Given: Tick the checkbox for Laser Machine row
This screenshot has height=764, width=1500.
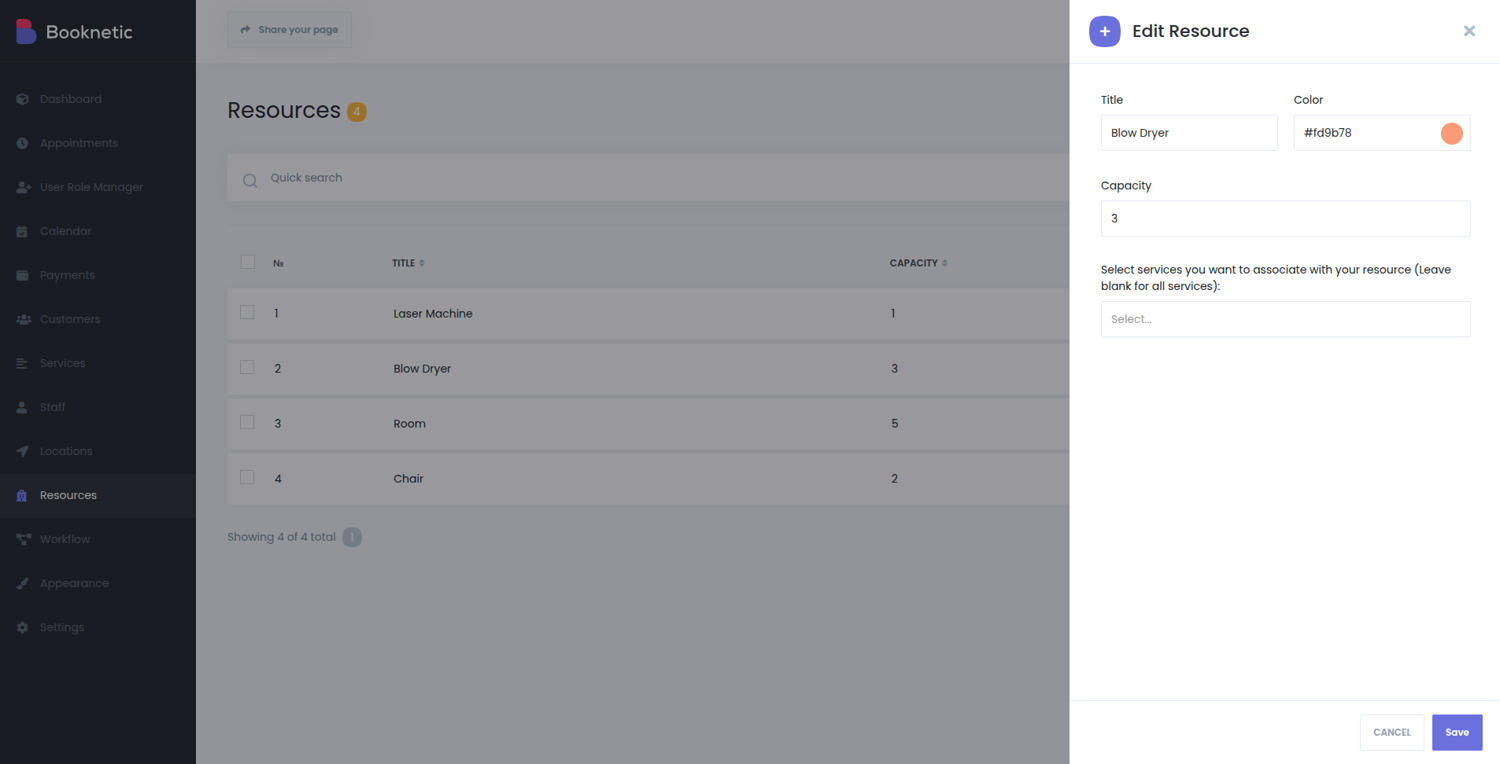Looking at the screenshot, I should point(247,312).
